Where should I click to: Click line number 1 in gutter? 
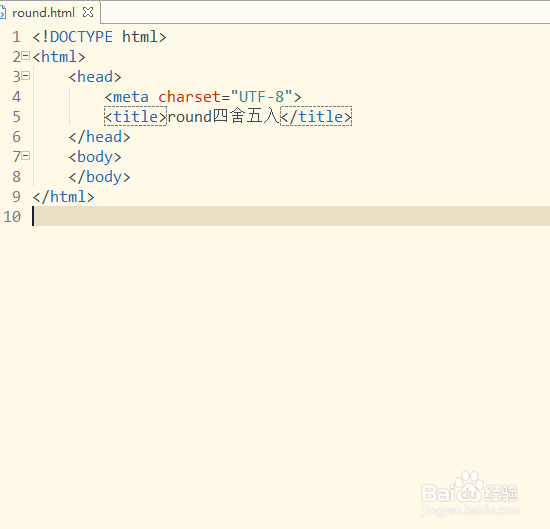(x=16, y=37)
